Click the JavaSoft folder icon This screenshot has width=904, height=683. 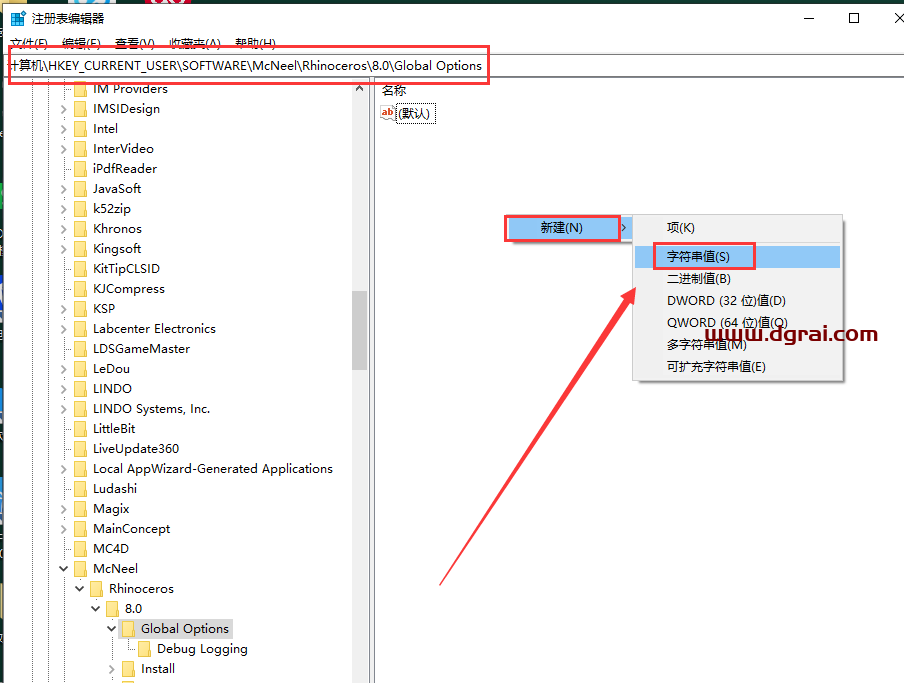81,189
